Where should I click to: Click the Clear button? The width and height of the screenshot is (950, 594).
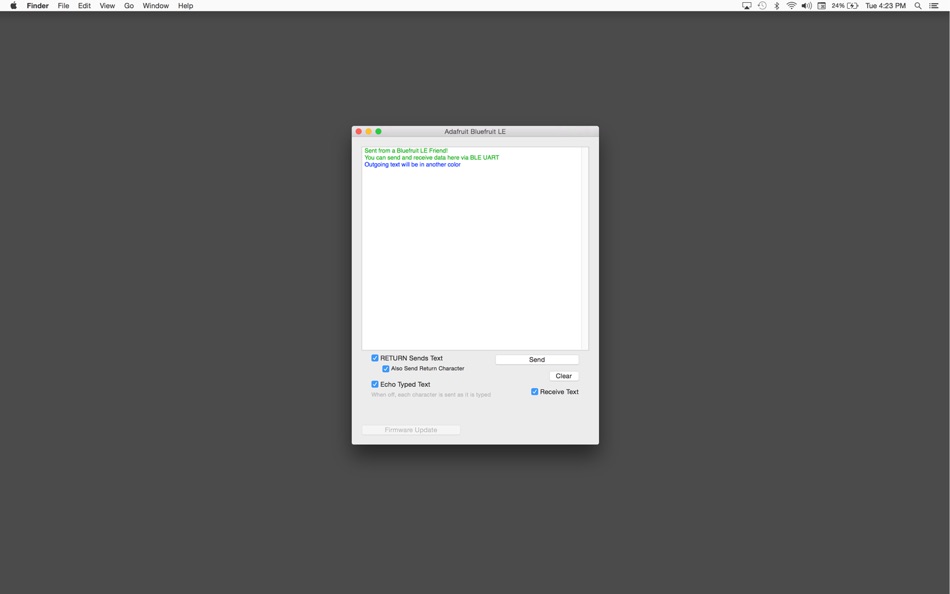tap(563, 376)
